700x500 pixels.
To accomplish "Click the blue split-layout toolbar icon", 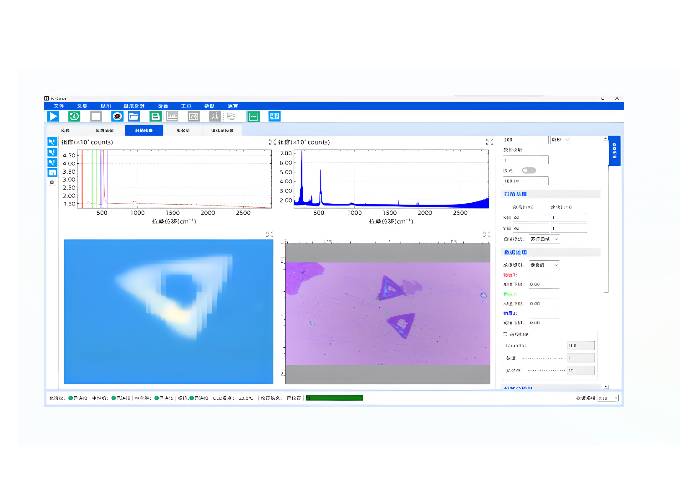I will [274, 117].
